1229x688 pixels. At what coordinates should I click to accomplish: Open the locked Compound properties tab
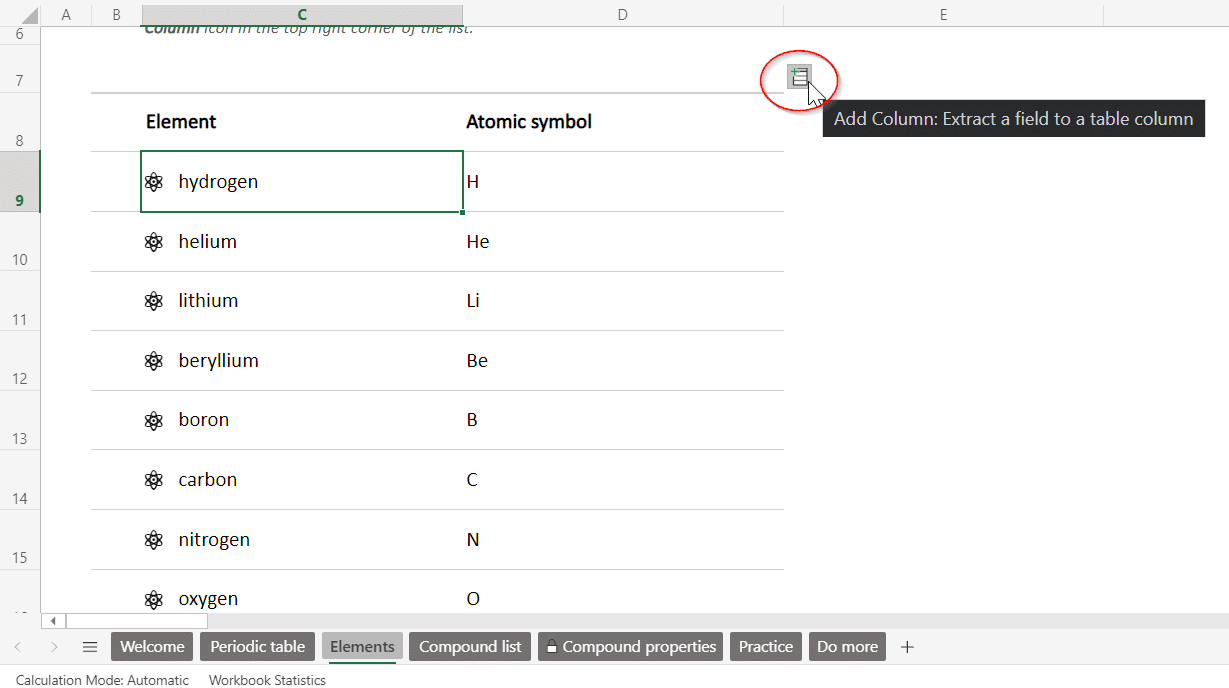pos(630,647)
